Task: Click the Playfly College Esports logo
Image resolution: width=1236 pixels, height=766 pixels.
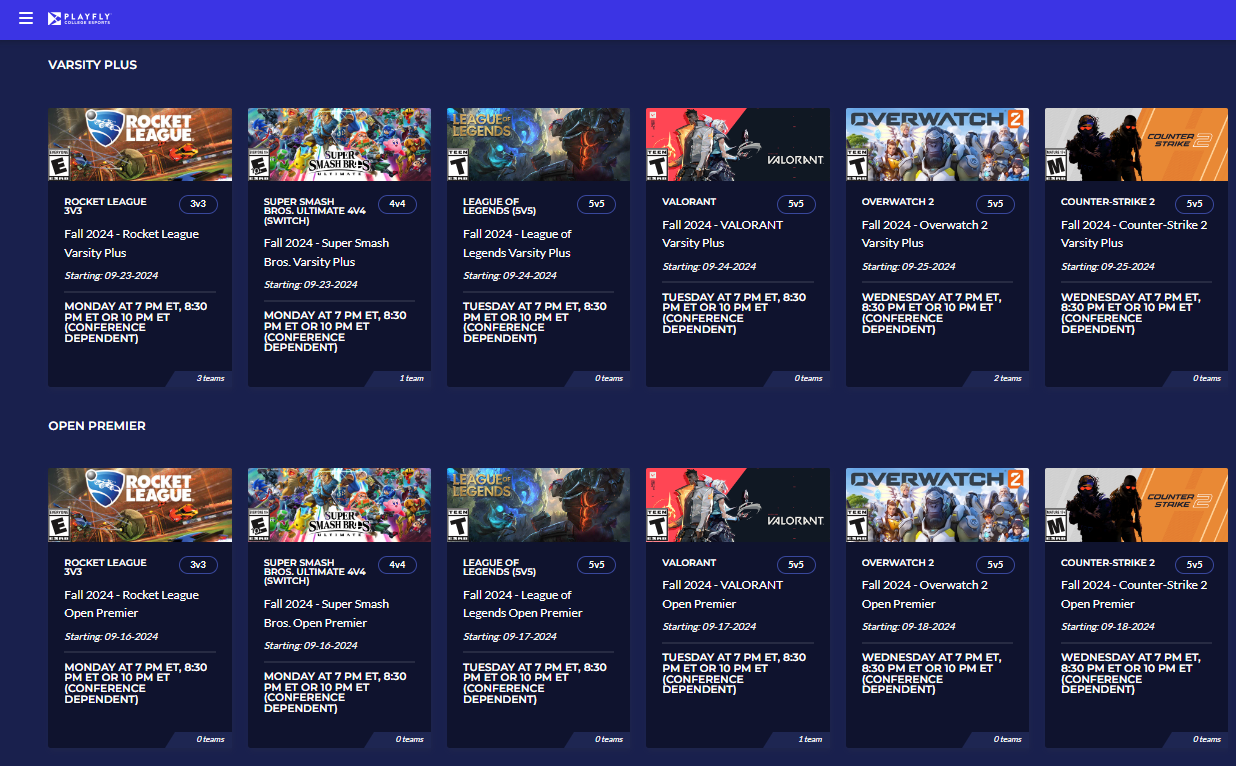Action: click(x=79, y=19)
